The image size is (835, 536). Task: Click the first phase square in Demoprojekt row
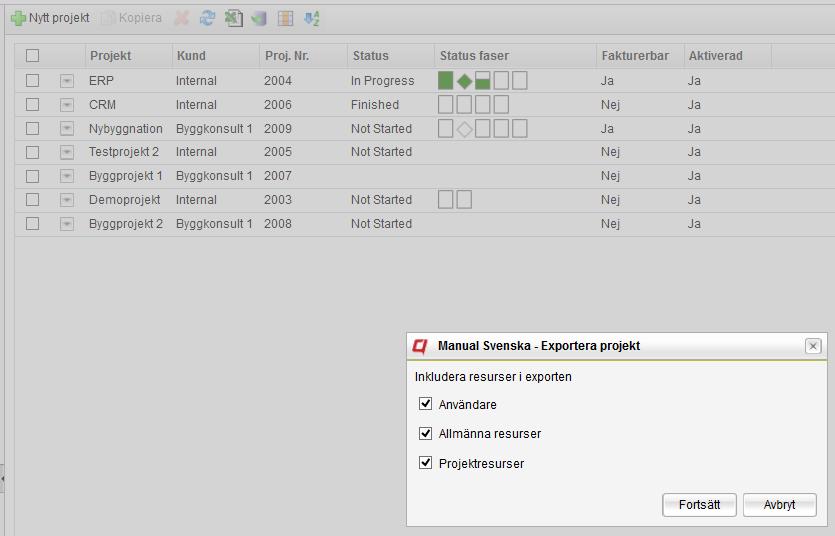pyautogui.click(x=446, y=200)
